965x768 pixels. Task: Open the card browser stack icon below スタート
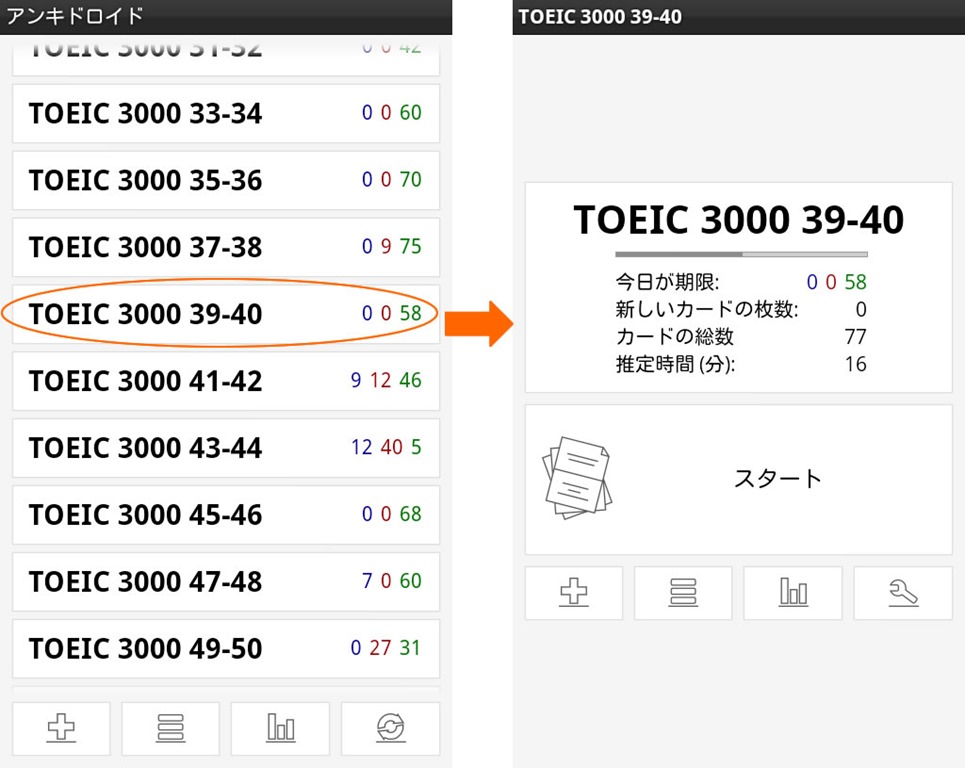click(683, 593)
